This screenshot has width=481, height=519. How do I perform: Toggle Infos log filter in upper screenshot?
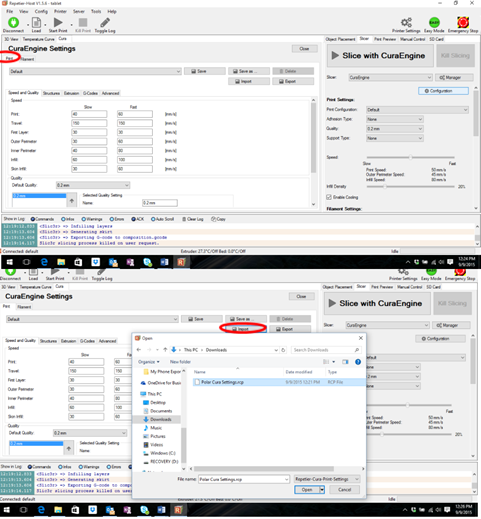tap(68, 219)
